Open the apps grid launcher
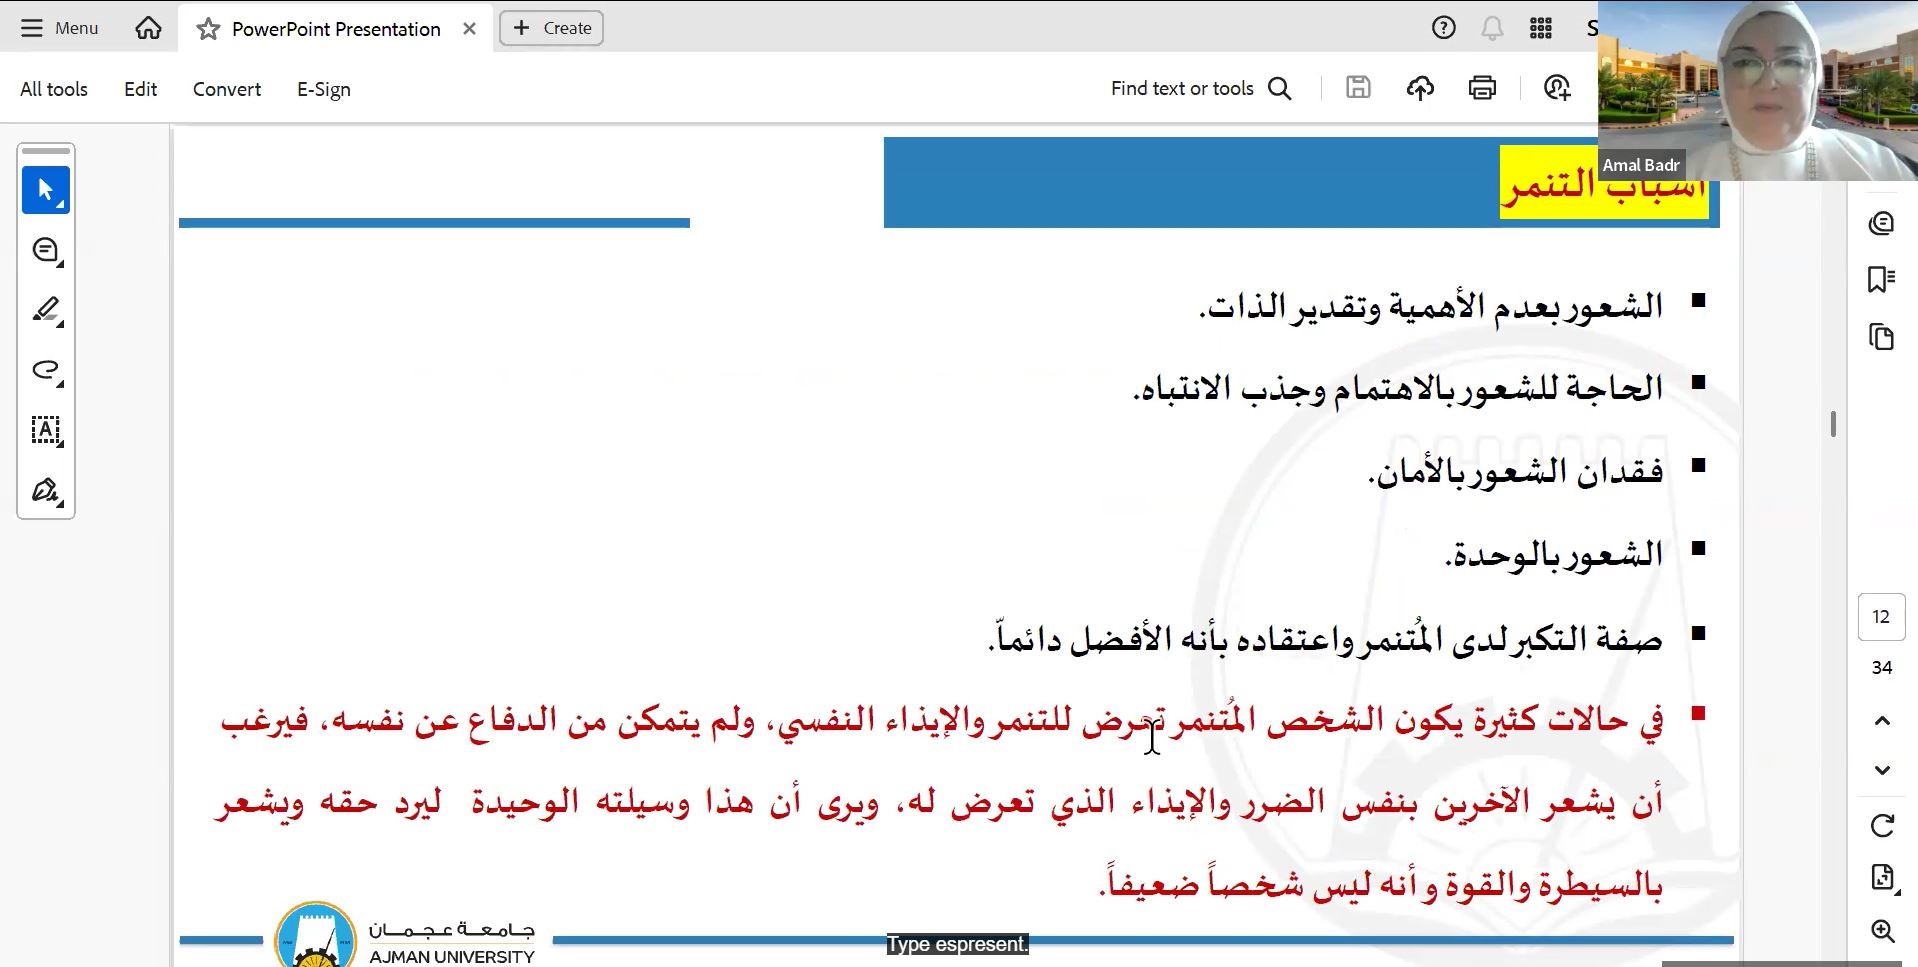Screen dimensions: 1918x967 pyautogui.click(x=1541, y=28)
